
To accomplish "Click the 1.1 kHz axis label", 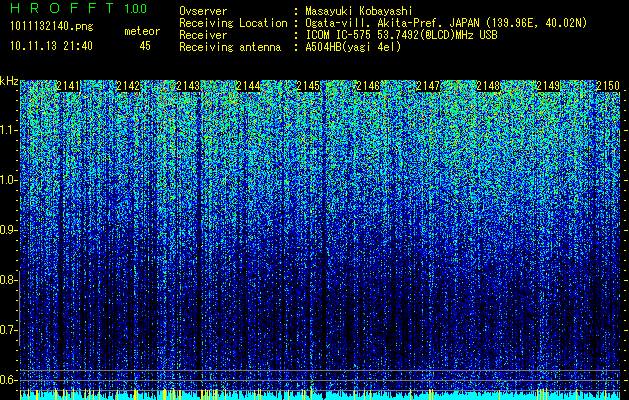I will point(8,130).
